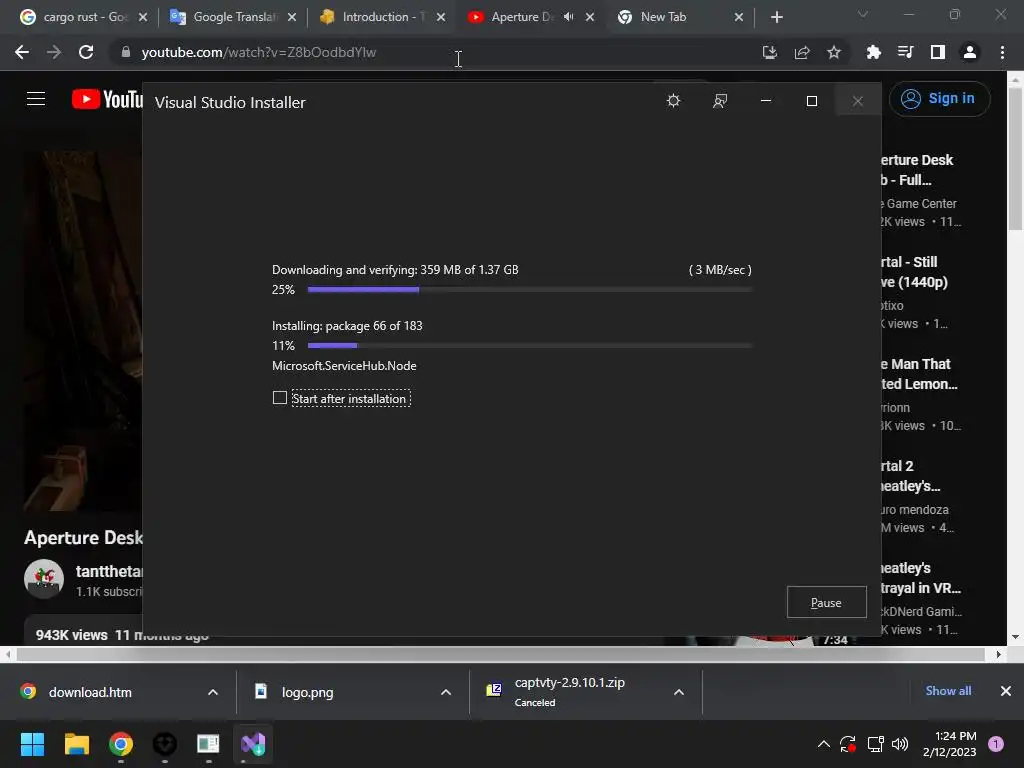Click the installer feedback icon
Screen dimensions: 1024x768
pos(720,101)
